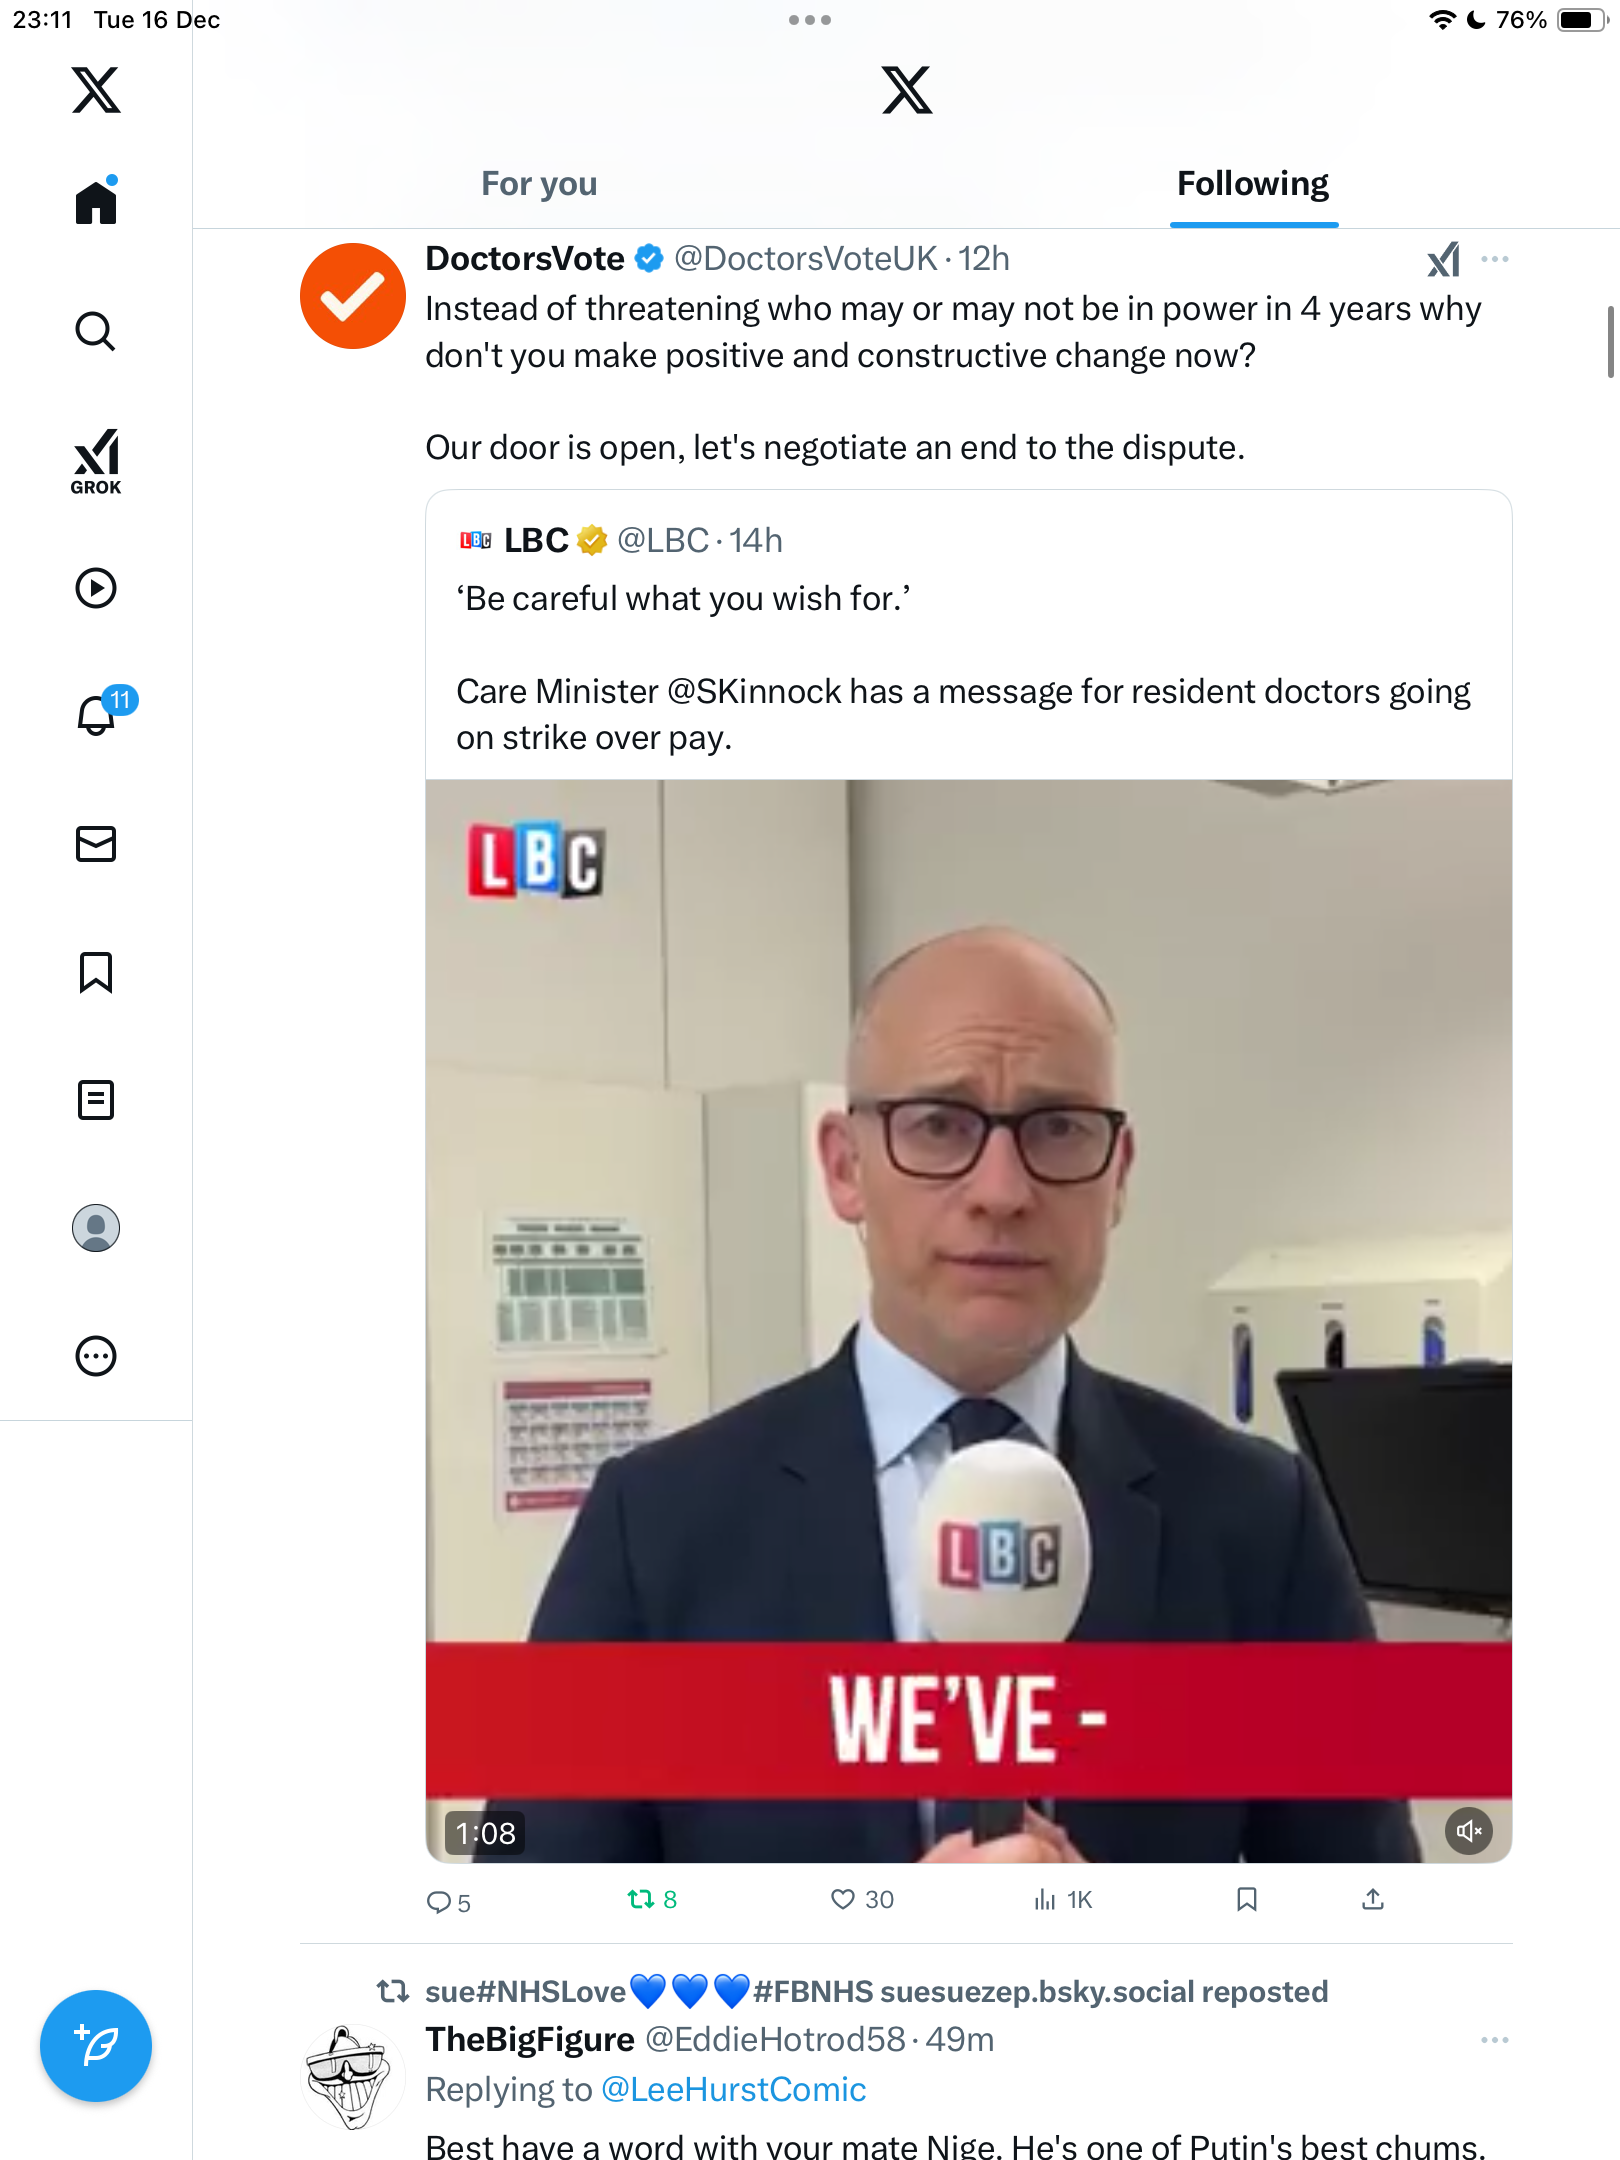Viewport: 1620px width, 2160px height.
Task: Open the video tab play icon
Action: [96, 588]
